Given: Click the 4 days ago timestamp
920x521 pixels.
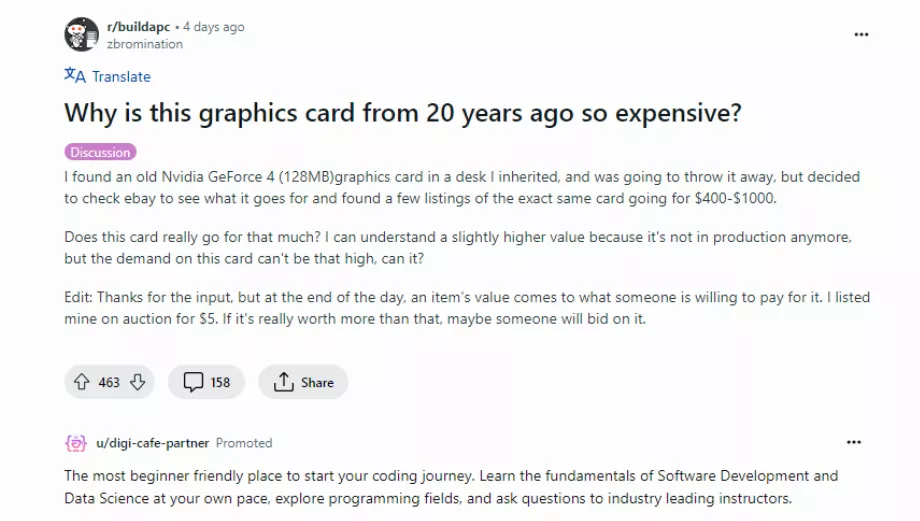Looking at the screenshot, I should (214, 27).
